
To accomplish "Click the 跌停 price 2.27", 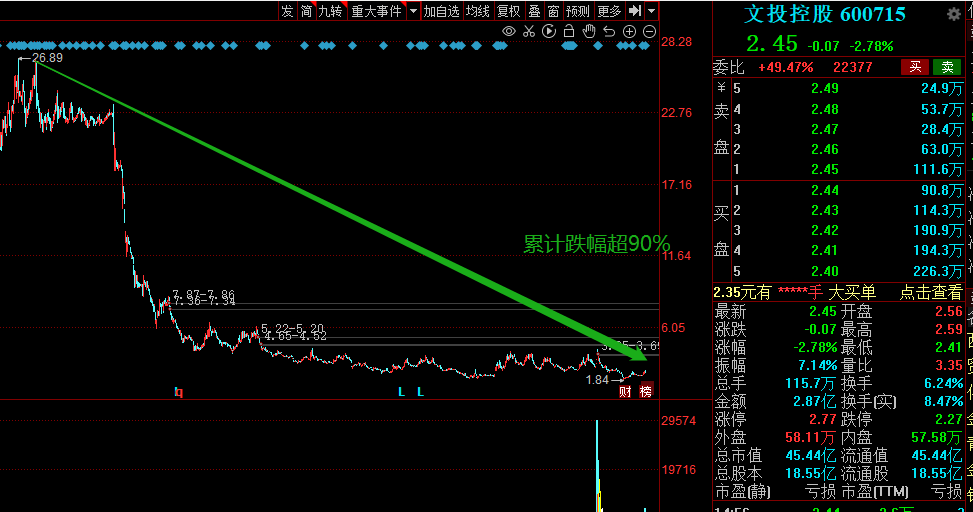I will pos(949,420).
